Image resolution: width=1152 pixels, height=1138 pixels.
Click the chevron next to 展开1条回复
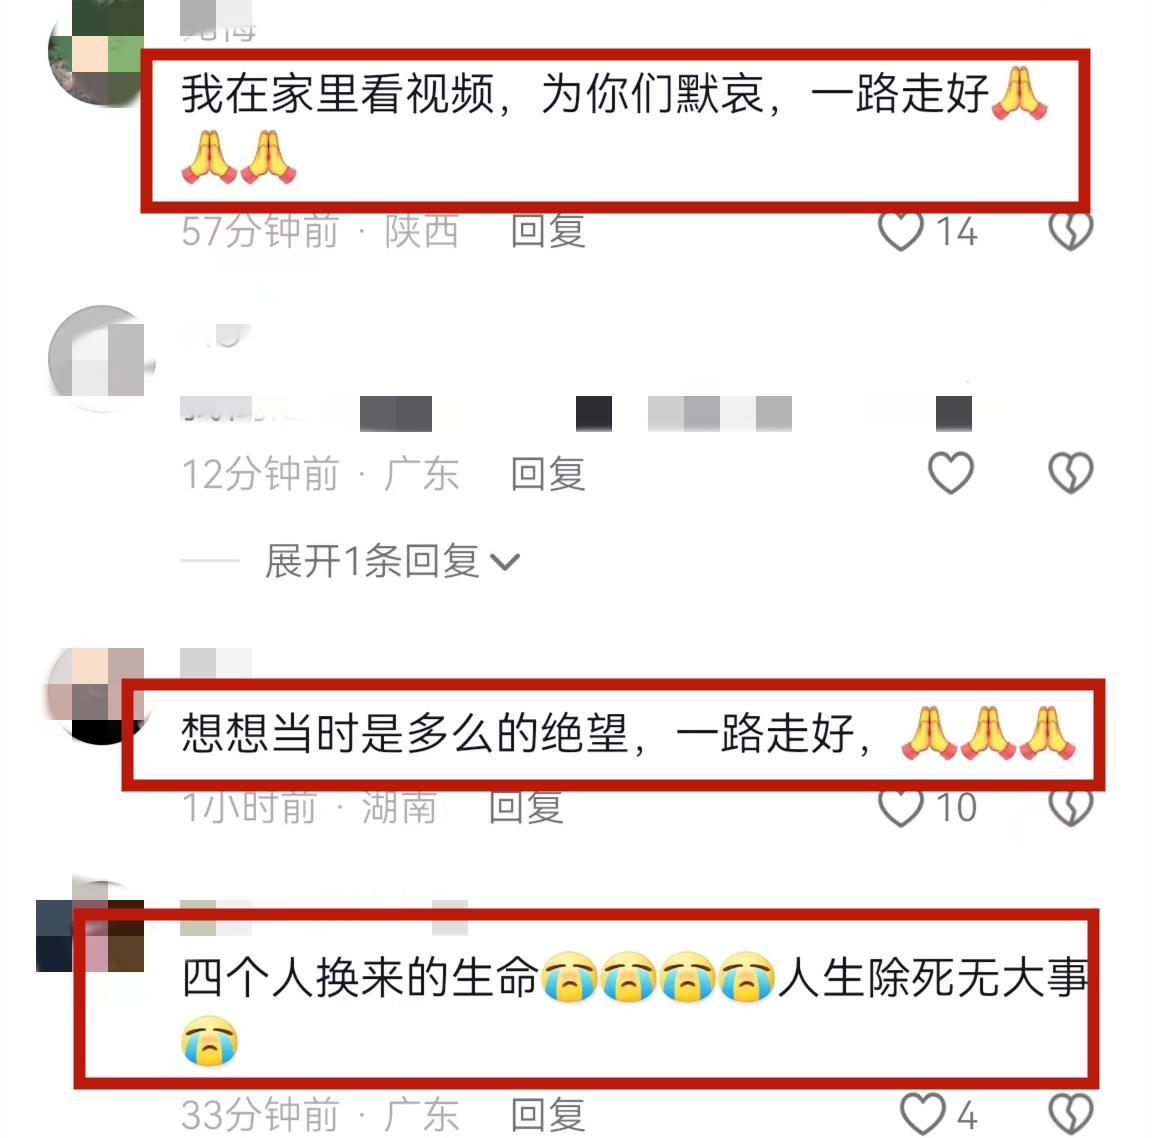(x=505, y=563)
